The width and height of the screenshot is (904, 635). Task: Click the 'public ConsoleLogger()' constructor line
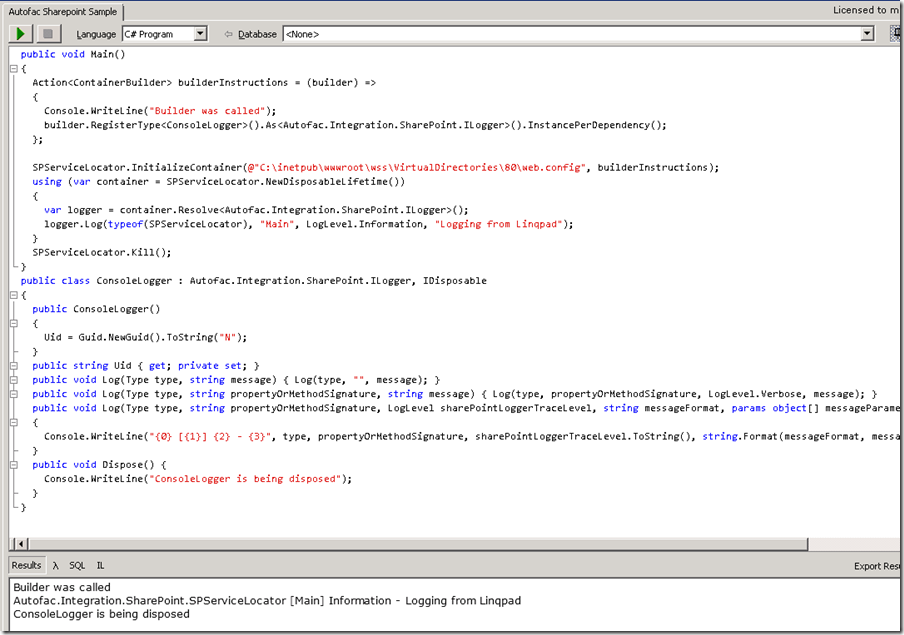coord(96,309)
